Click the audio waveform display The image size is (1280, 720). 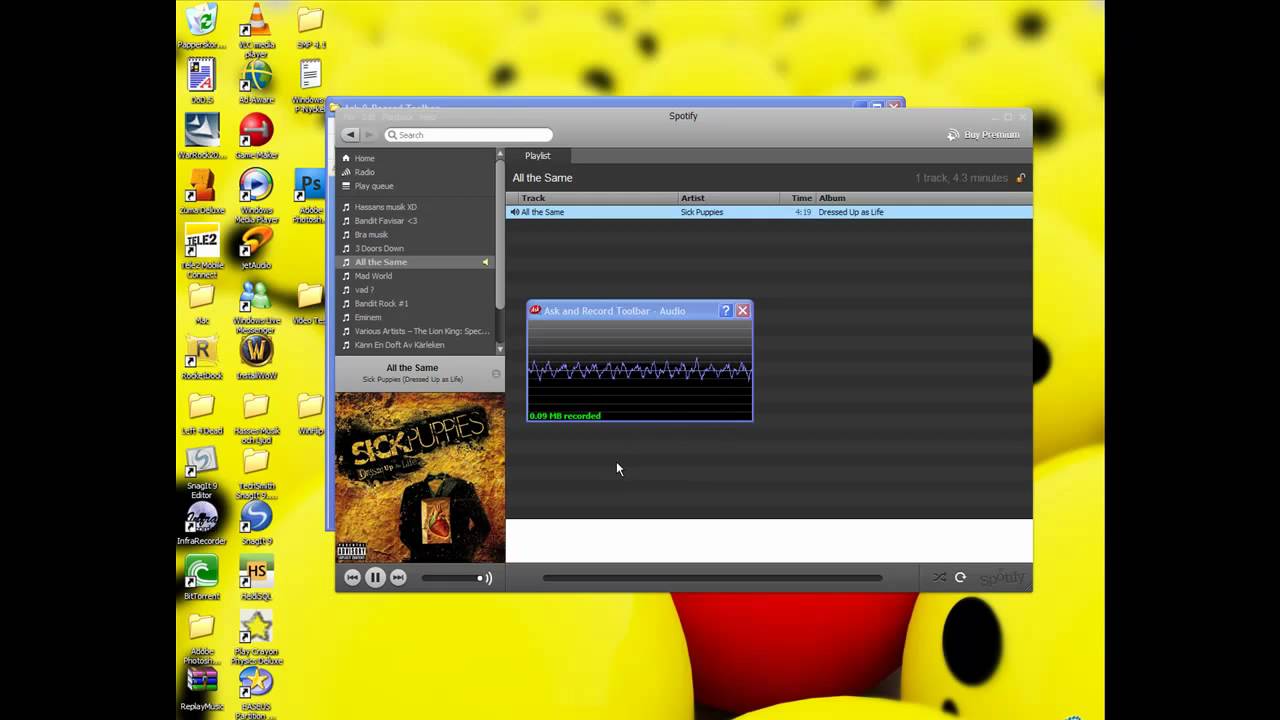pos(640,371)
